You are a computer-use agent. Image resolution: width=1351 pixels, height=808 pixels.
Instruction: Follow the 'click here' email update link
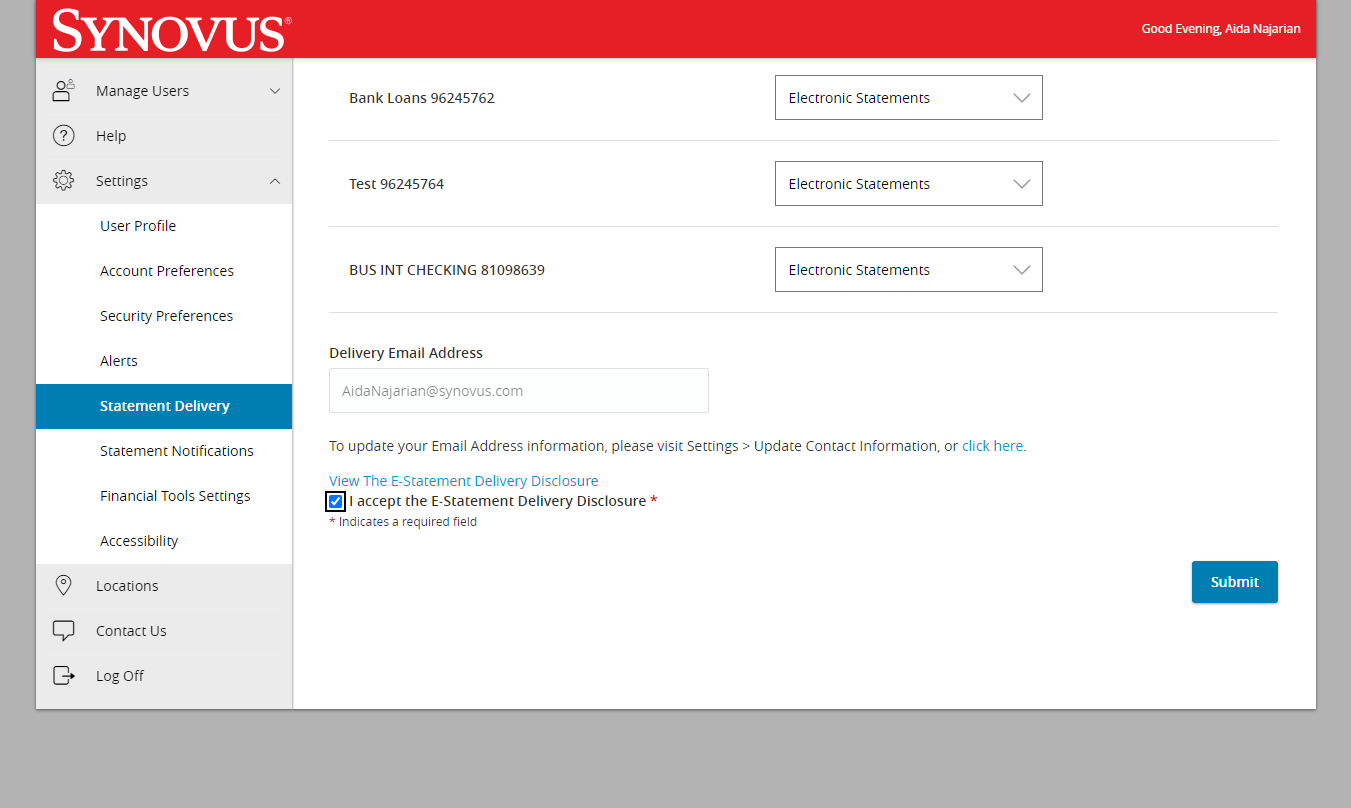[x=992, y=446]
